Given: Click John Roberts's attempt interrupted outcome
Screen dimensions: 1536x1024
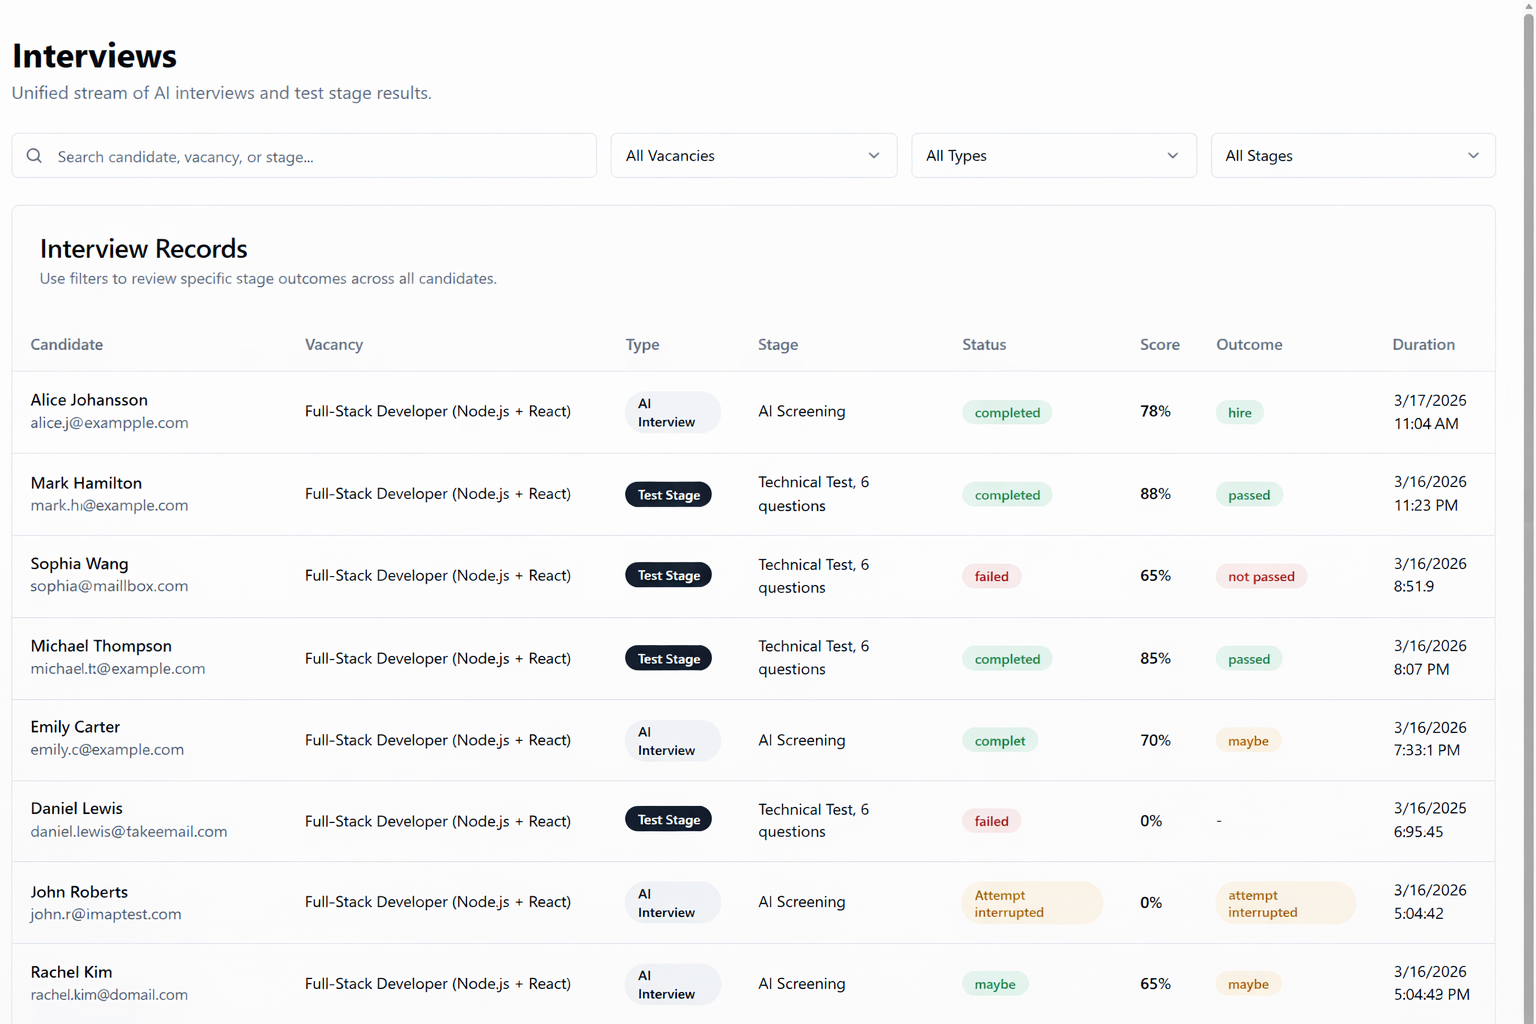Looking at the screenshot, I should (x=1285, y=903).
